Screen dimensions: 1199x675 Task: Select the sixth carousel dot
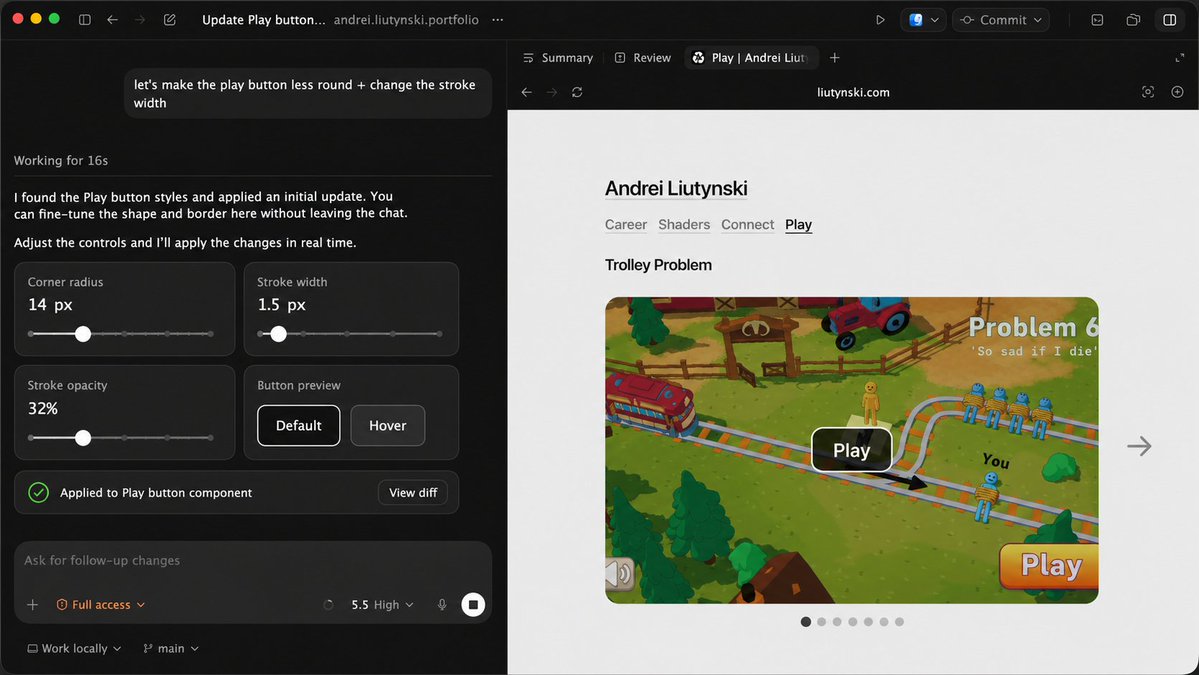pos(884,621)
